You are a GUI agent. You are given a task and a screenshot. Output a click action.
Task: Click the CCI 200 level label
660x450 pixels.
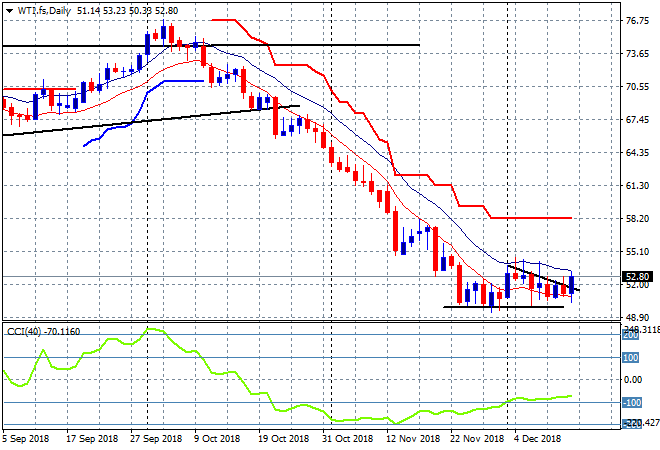tap(631, 335)
